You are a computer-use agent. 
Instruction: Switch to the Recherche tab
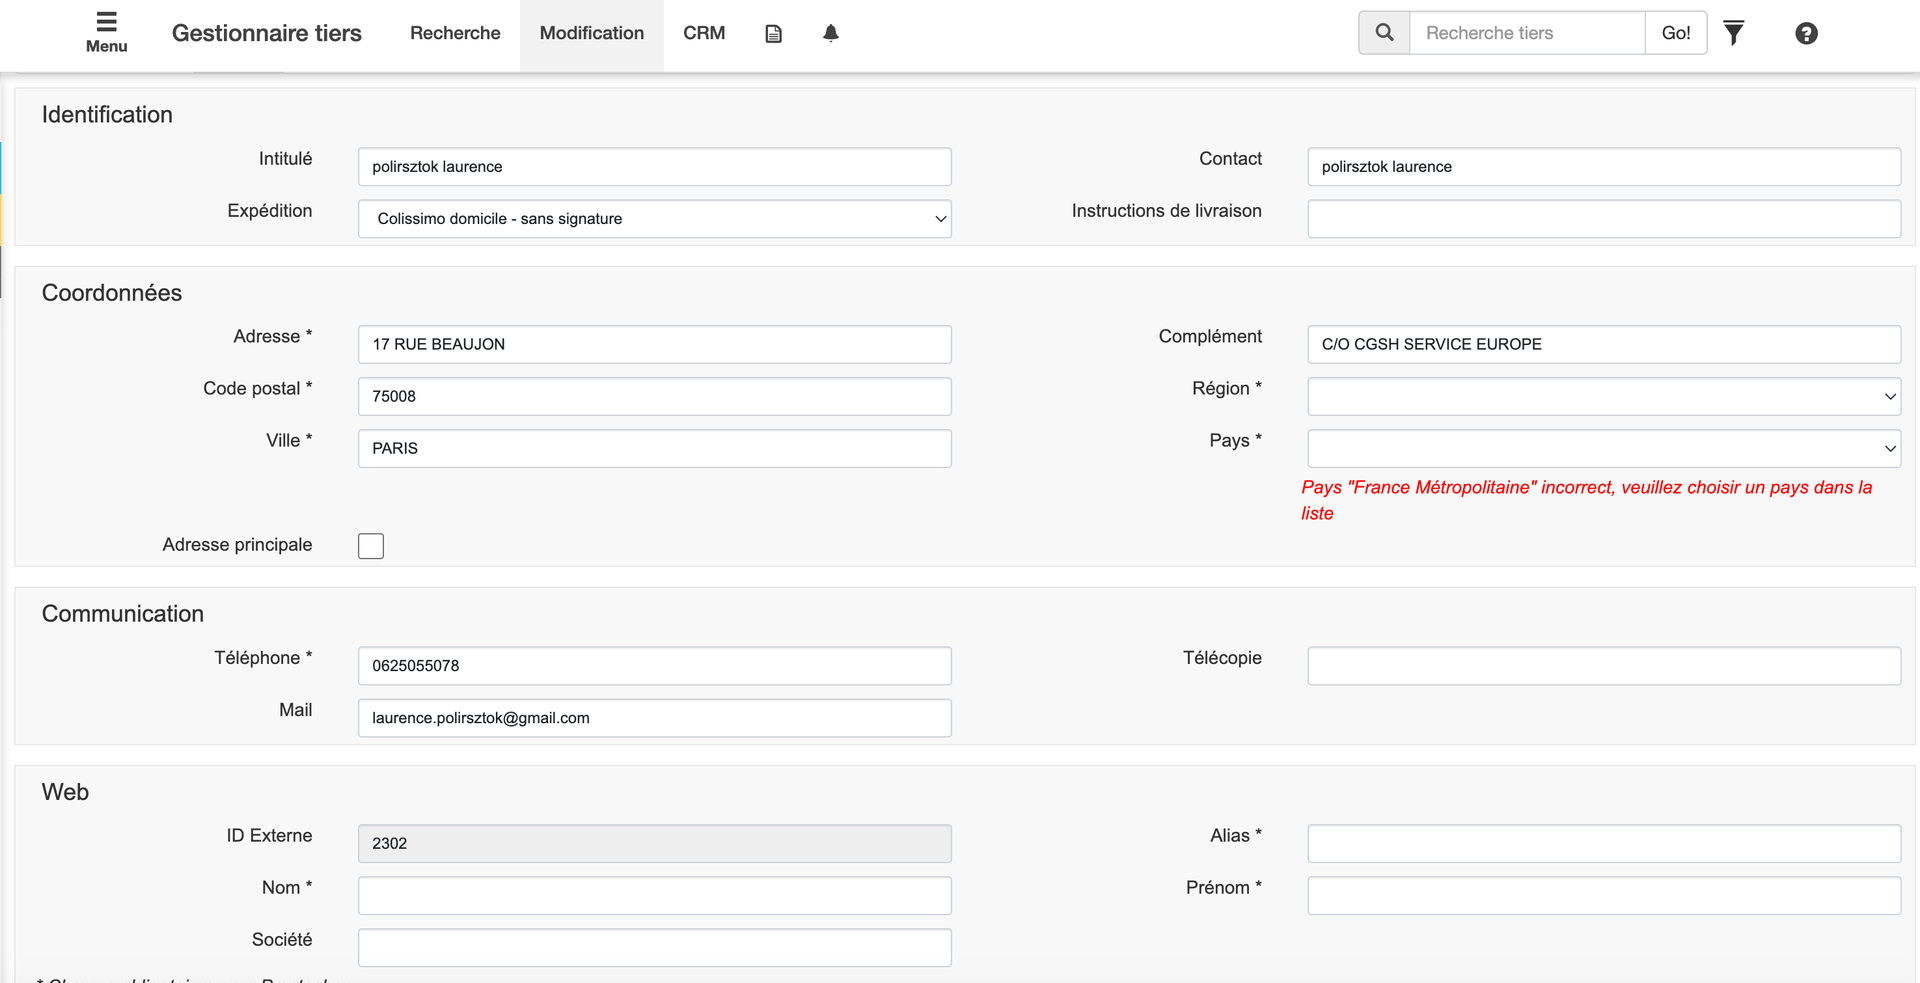click(x=455, y=34)
